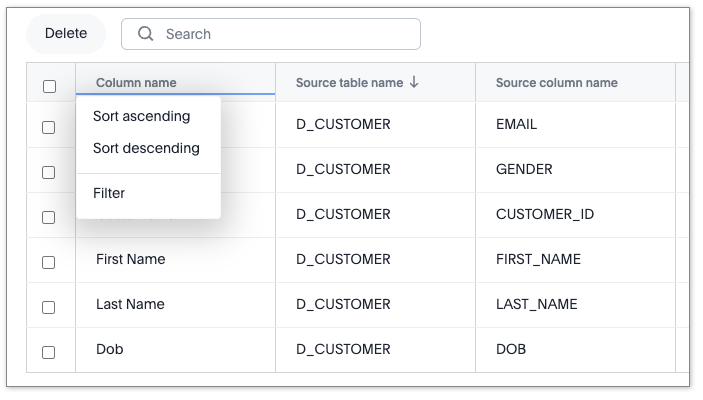Click the magnifying glass search icon
This screenshot has width=703, height=400.
click(145, 34)
